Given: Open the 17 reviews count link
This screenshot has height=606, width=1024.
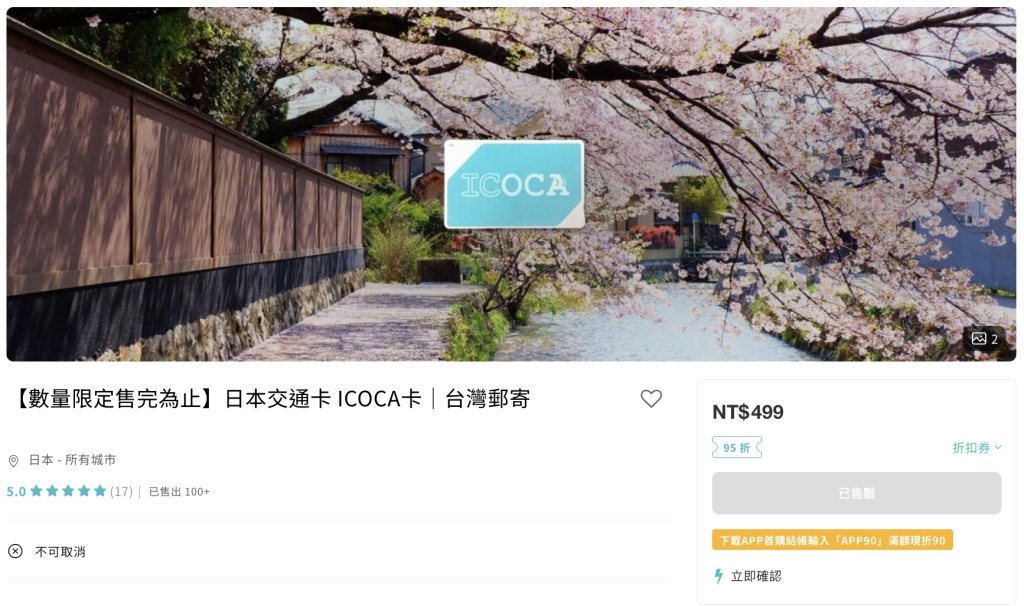Looking at the screenshot, I should 121,491.
